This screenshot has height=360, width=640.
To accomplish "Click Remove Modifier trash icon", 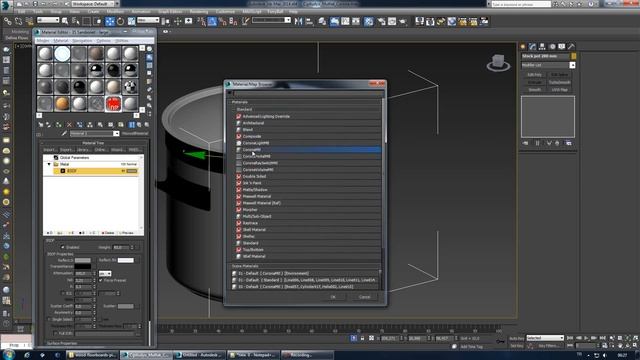I will tap(557, 143).
